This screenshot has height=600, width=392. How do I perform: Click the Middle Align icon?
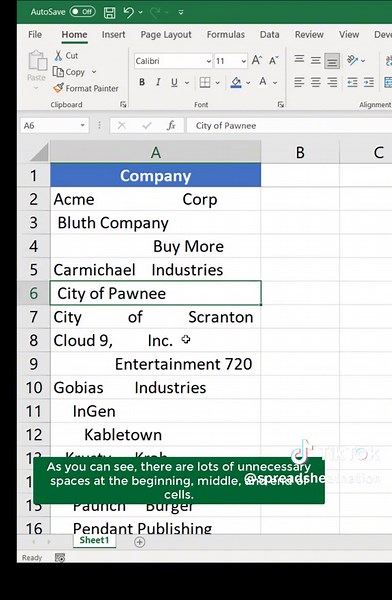click(316, 60)
